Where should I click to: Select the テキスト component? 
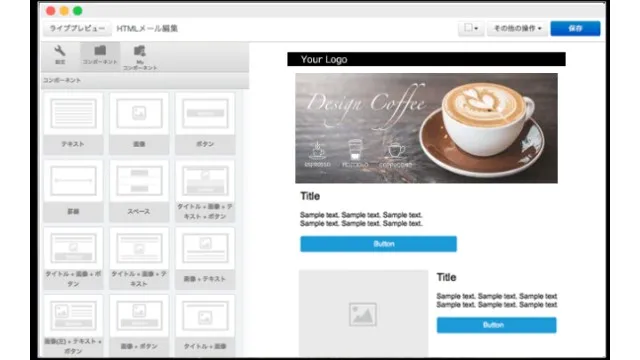pos(73,123)
